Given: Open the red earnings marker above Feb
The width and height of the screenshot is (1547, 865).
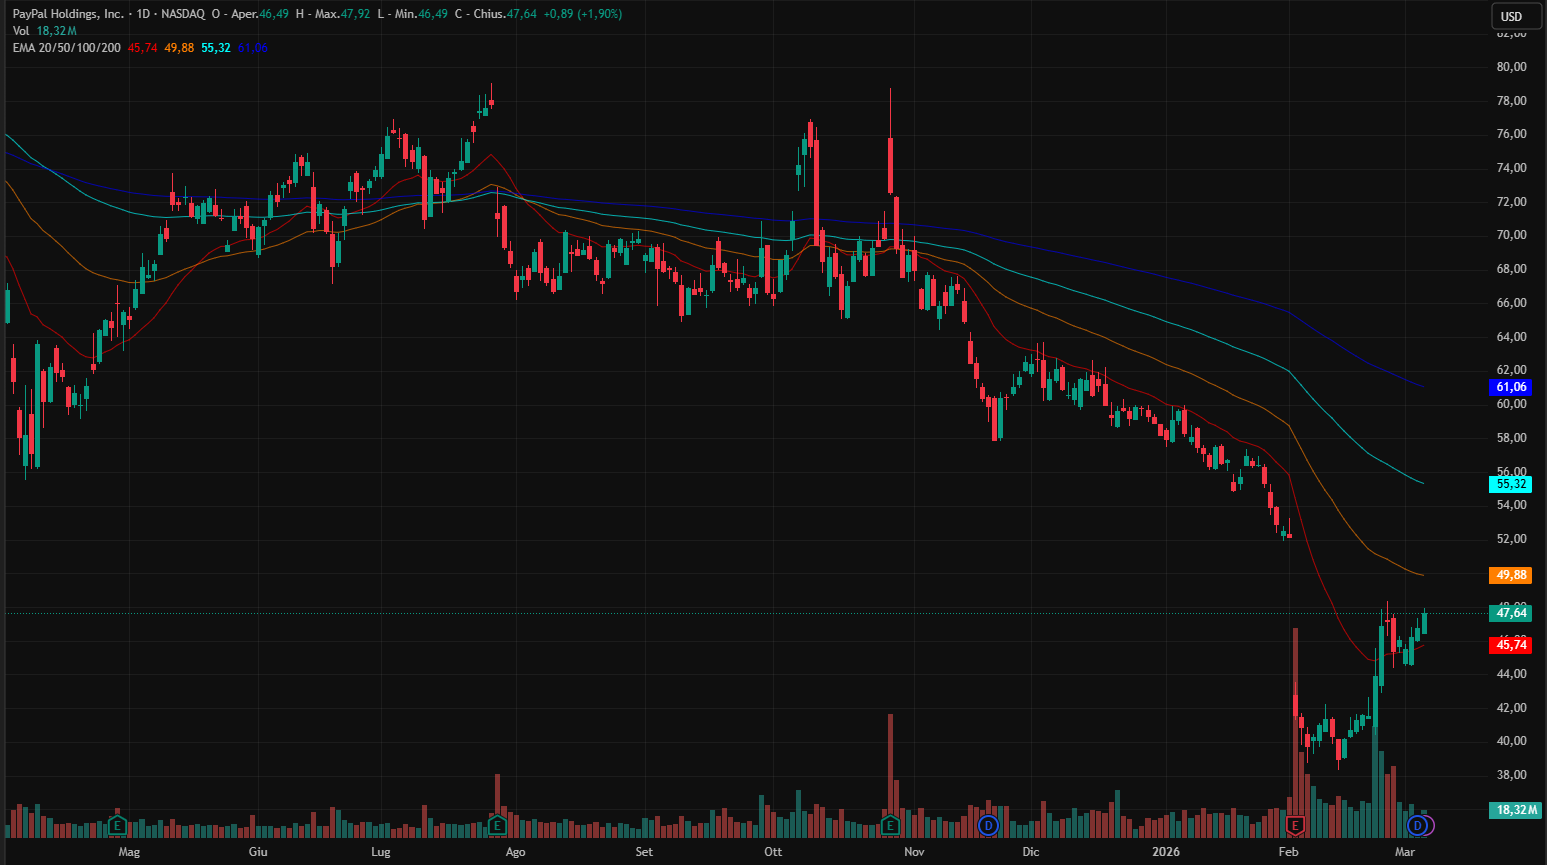Looking at the screenshot, I should point(1296,825).
